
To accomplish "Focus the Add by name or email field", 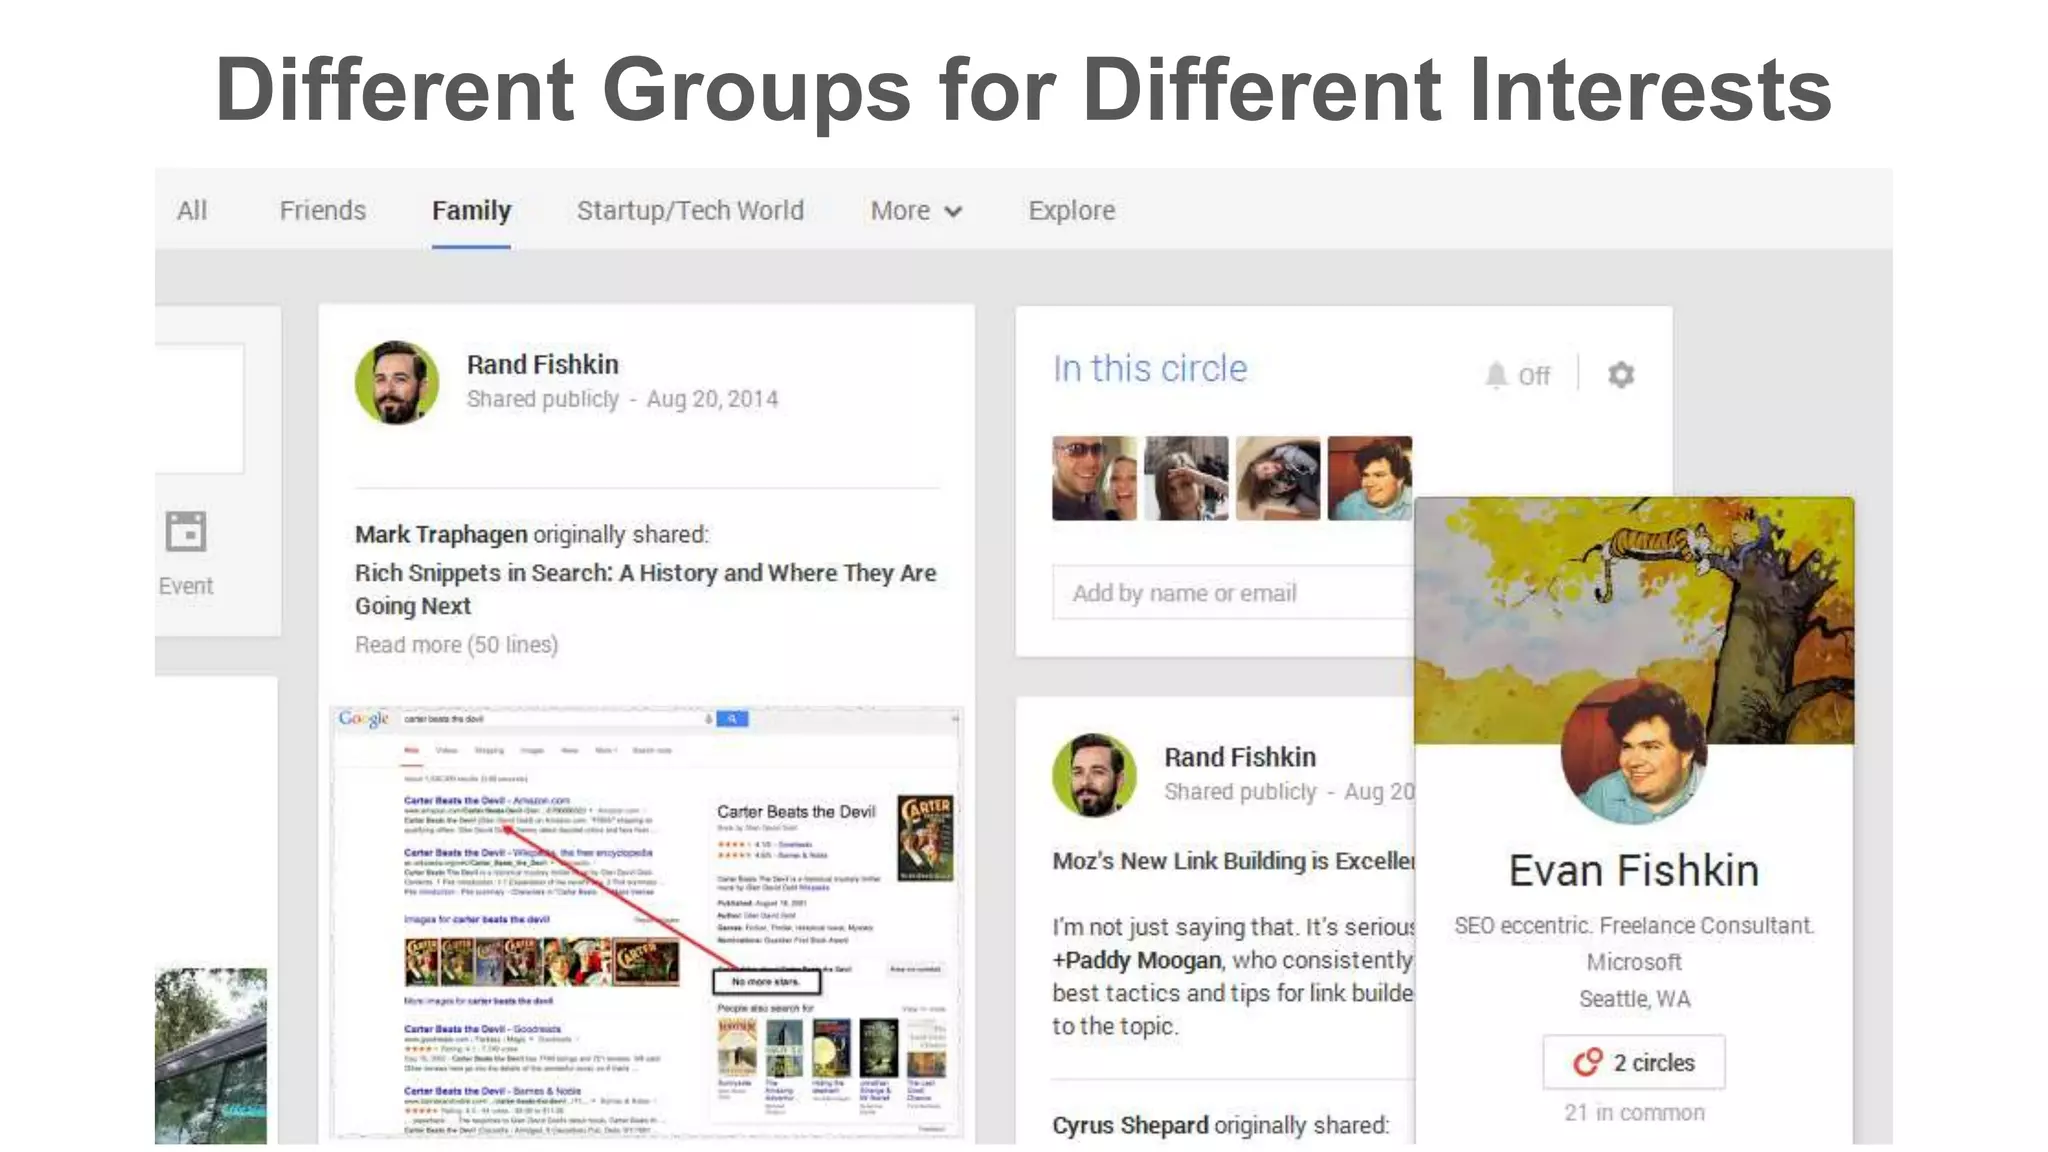I will coord(1233,592).
